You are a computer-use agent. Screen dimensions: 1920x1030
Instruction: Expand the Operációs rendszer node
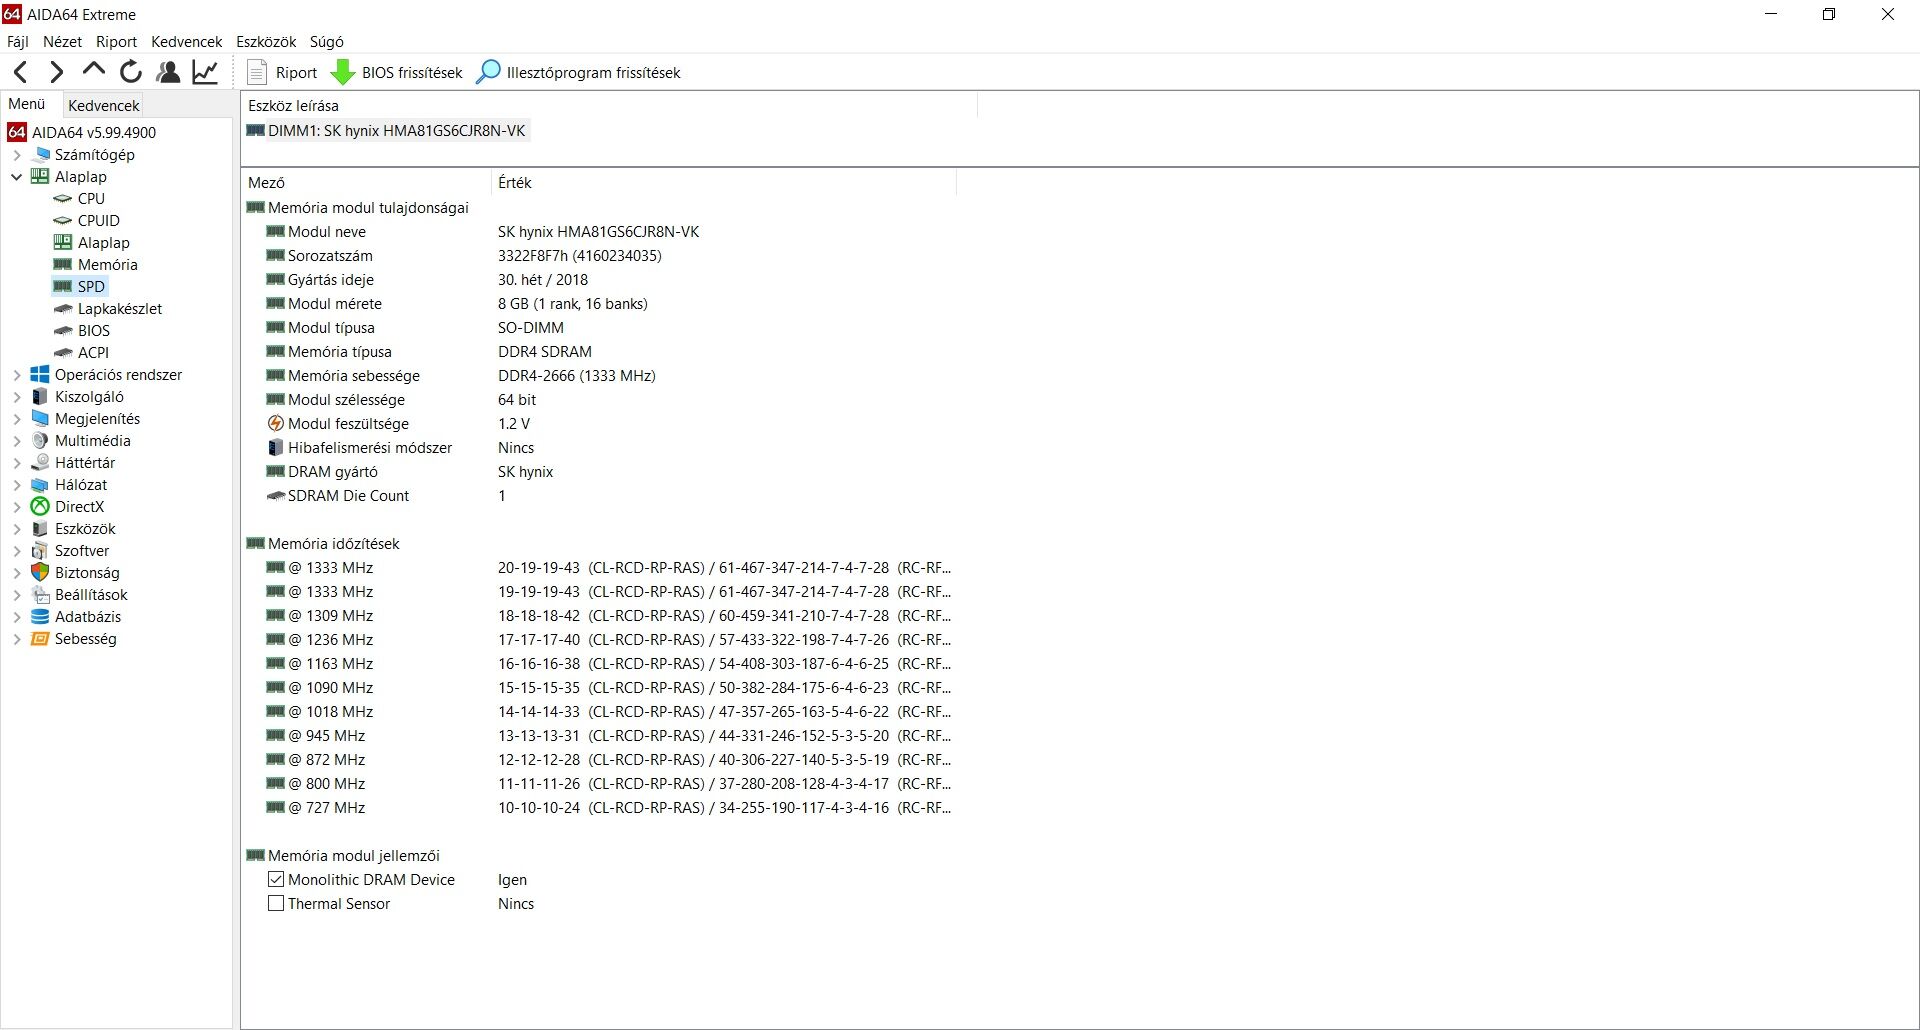click(17, 375)
